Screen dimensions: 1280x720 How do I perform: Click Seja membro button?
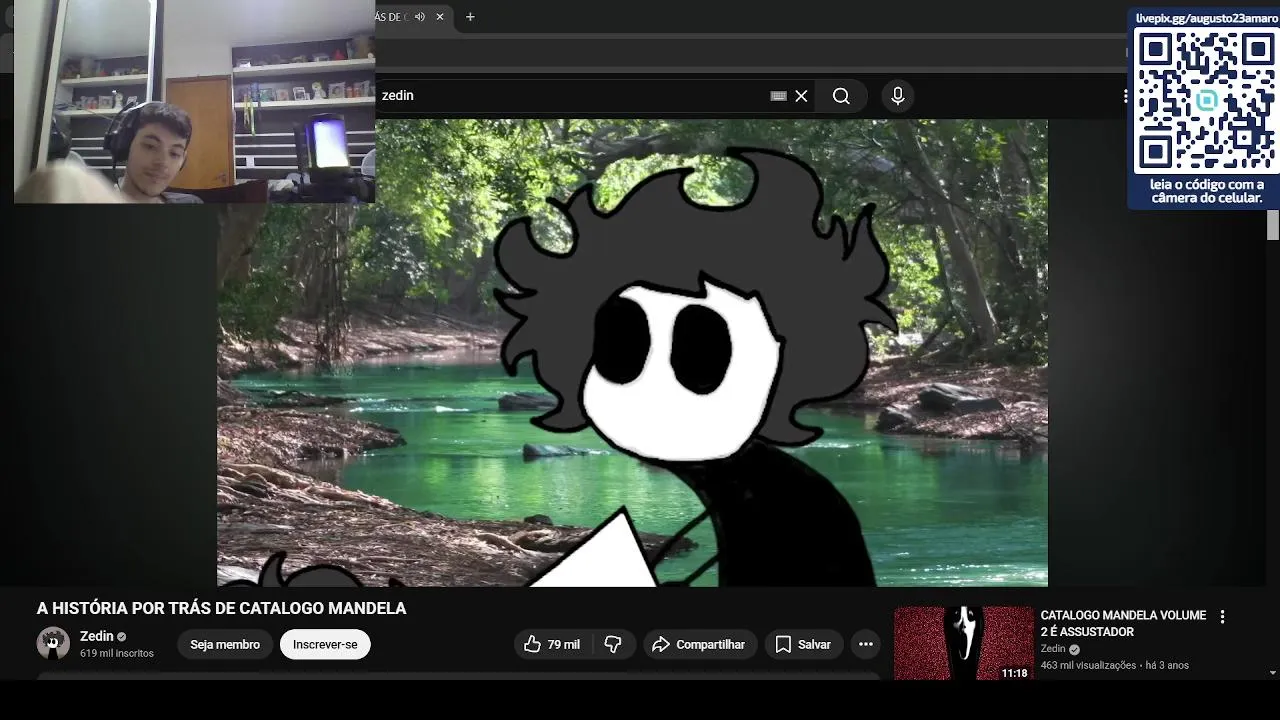[x=225, y=645]
